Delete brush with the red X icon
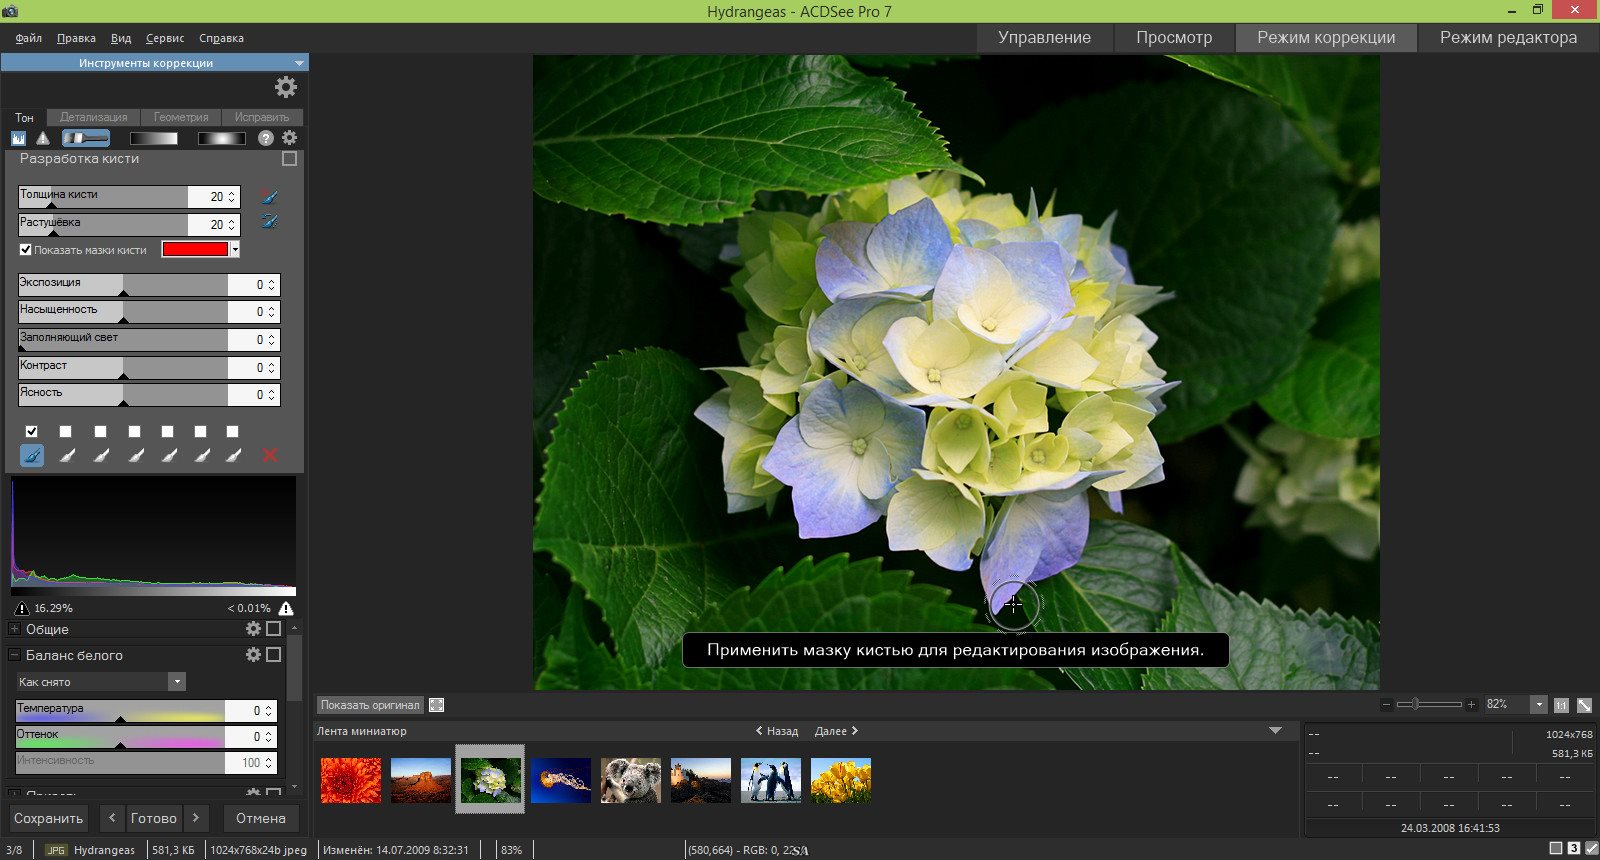 (x=269, y=455)
